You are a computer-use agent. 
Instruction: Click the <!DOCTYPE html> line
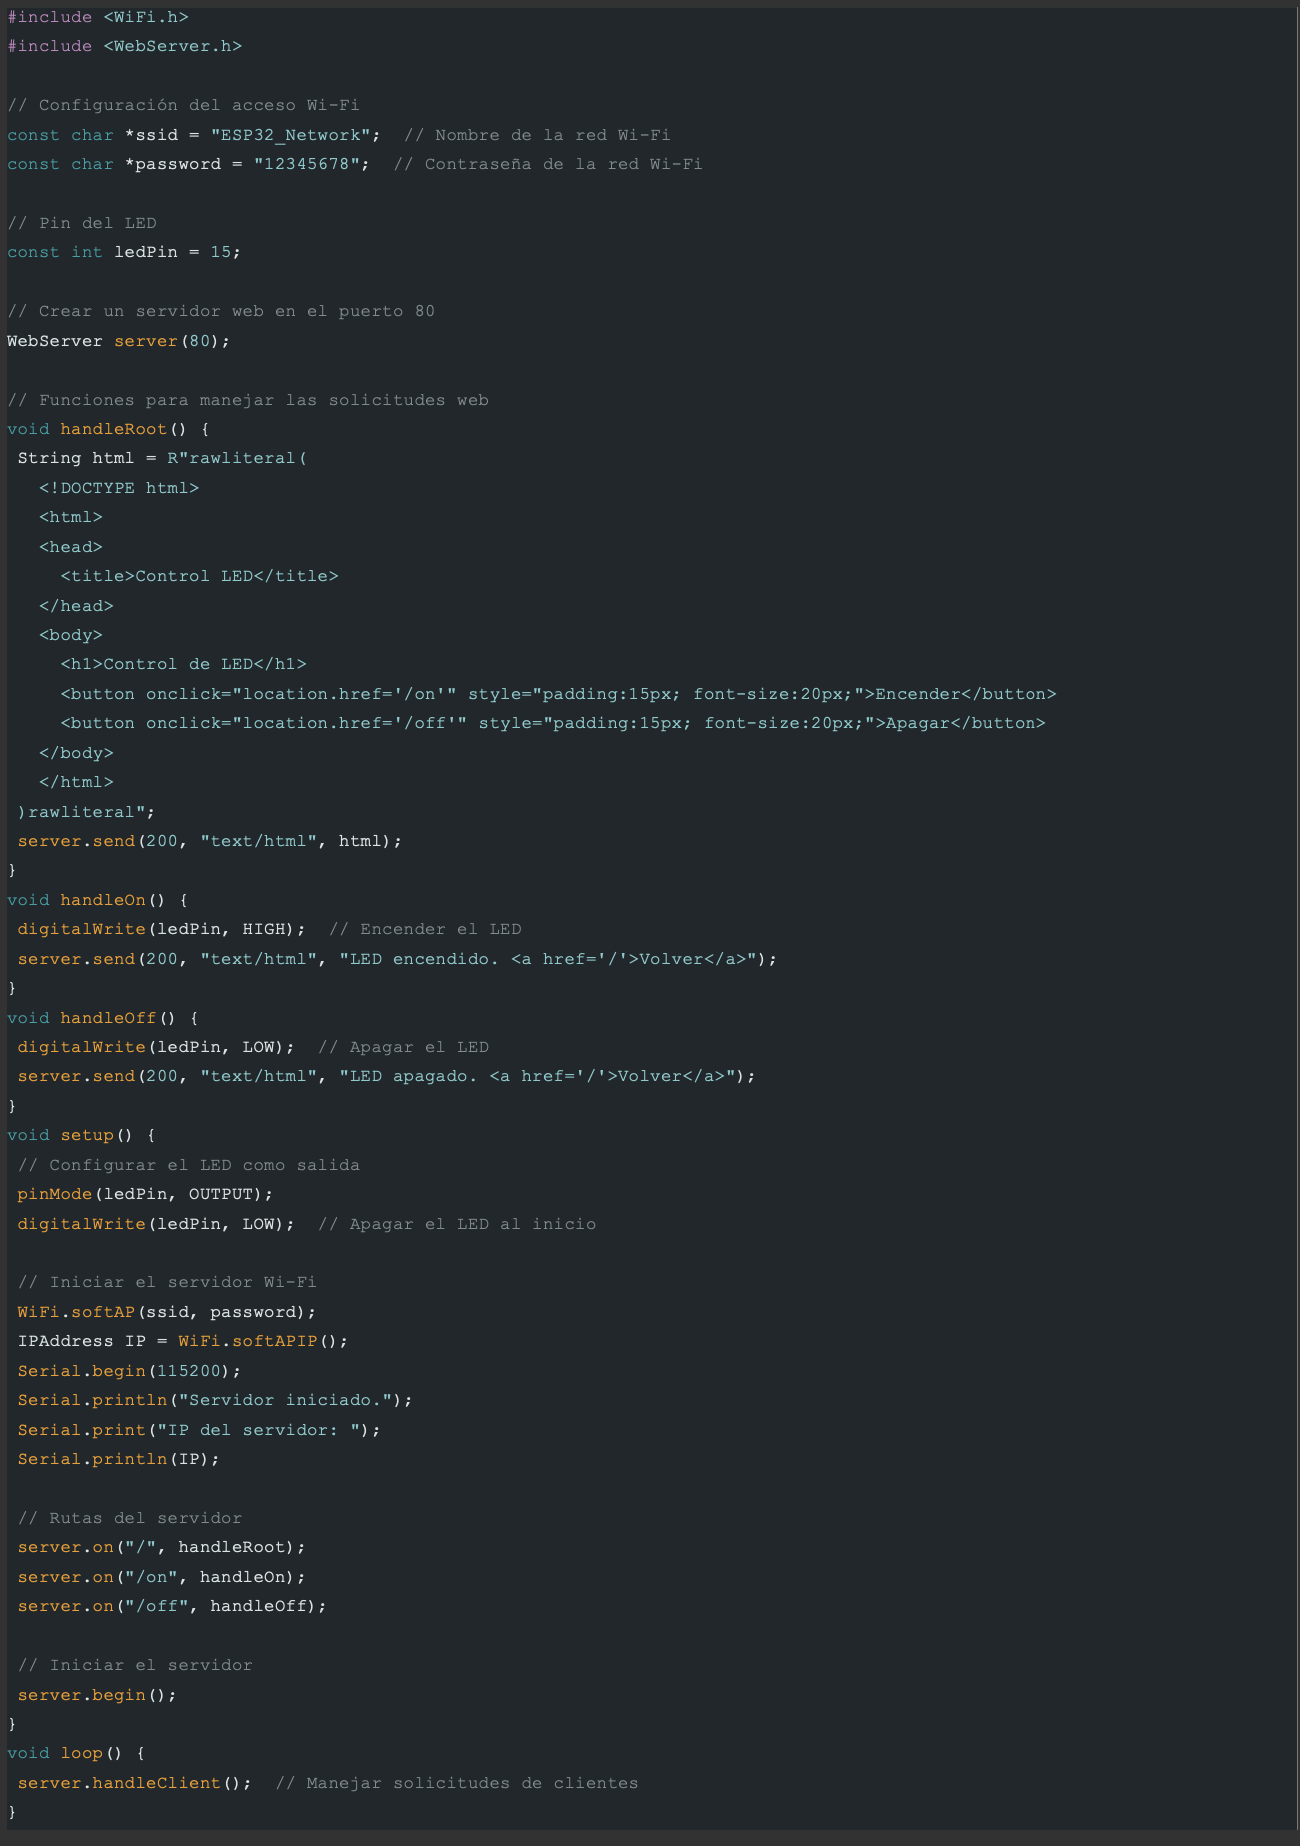point(119,488)
